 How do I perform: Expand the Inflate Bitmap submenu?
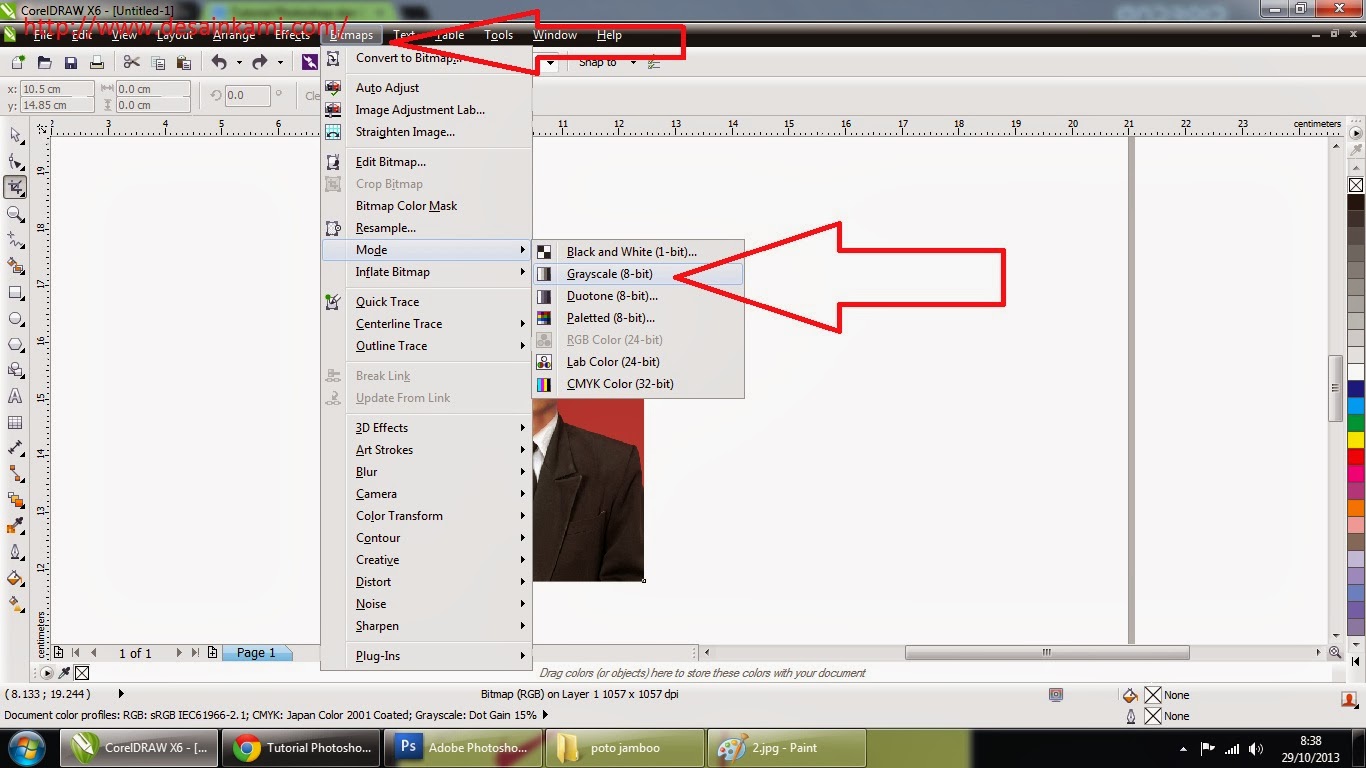427,272
